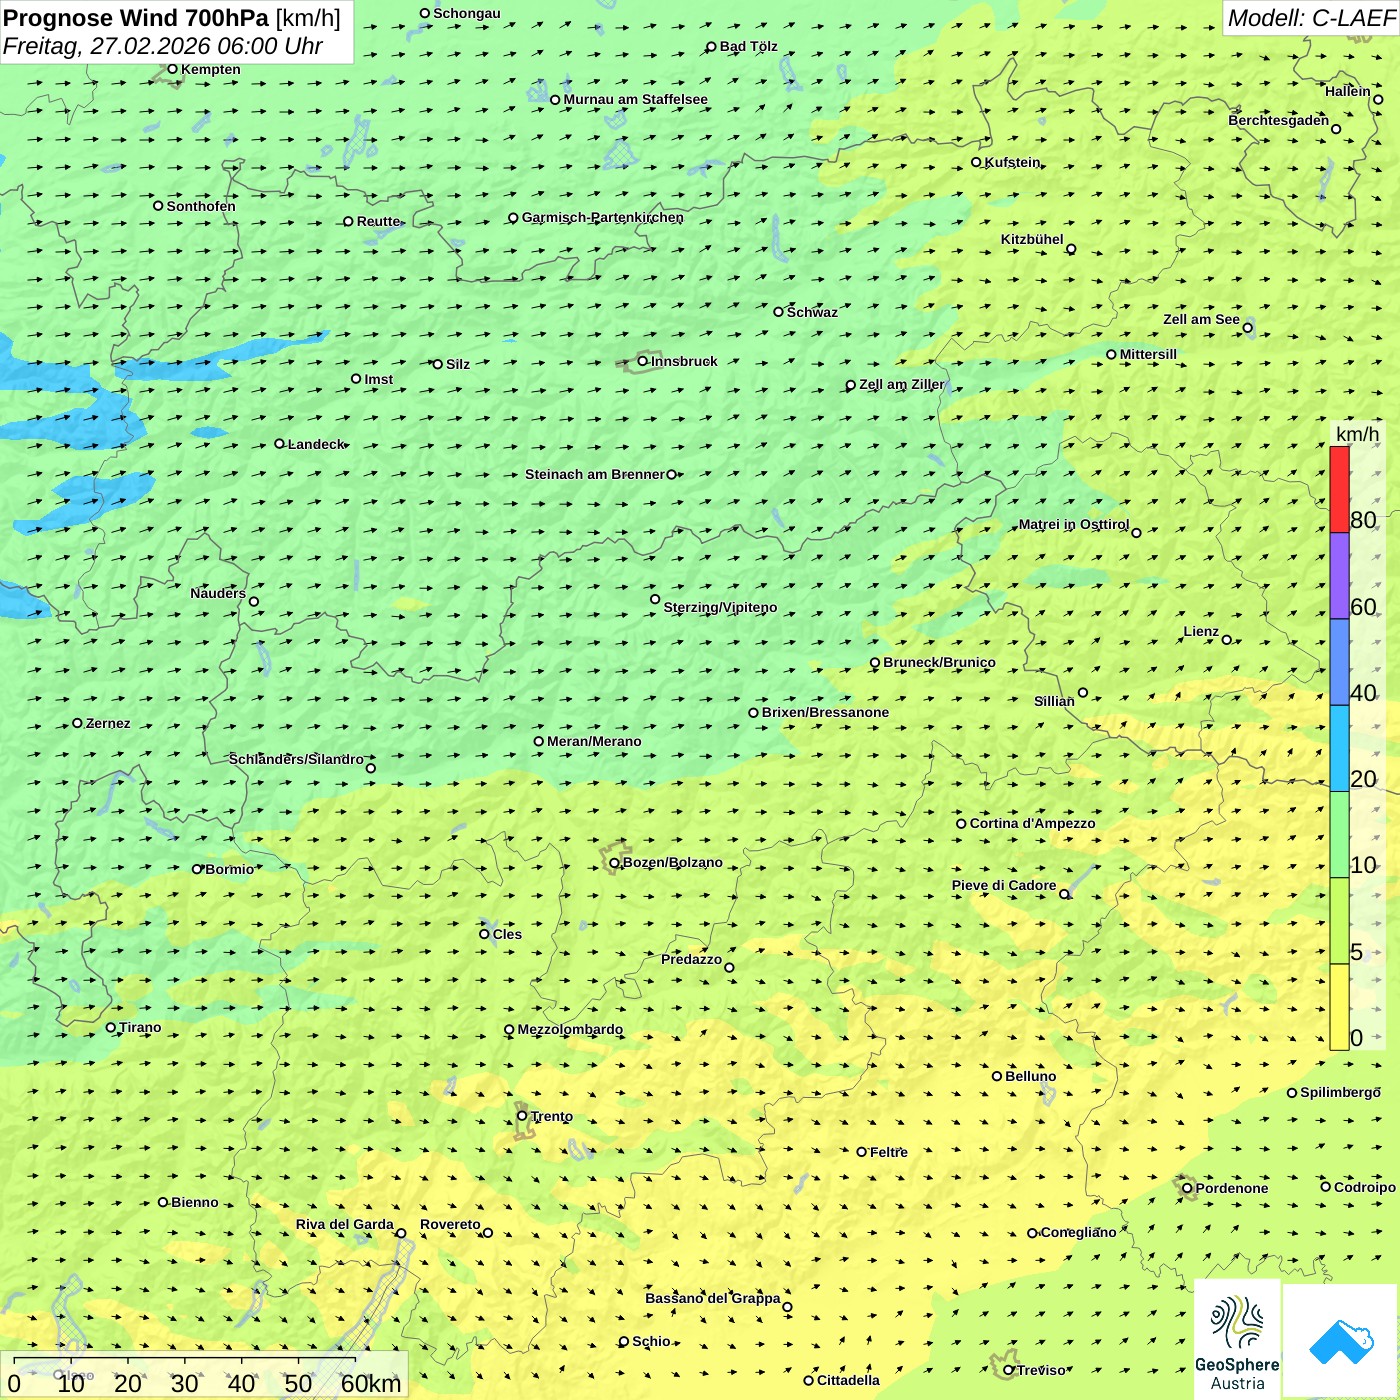Click the 'Spilimbergo' label

click(1340, 1092)
